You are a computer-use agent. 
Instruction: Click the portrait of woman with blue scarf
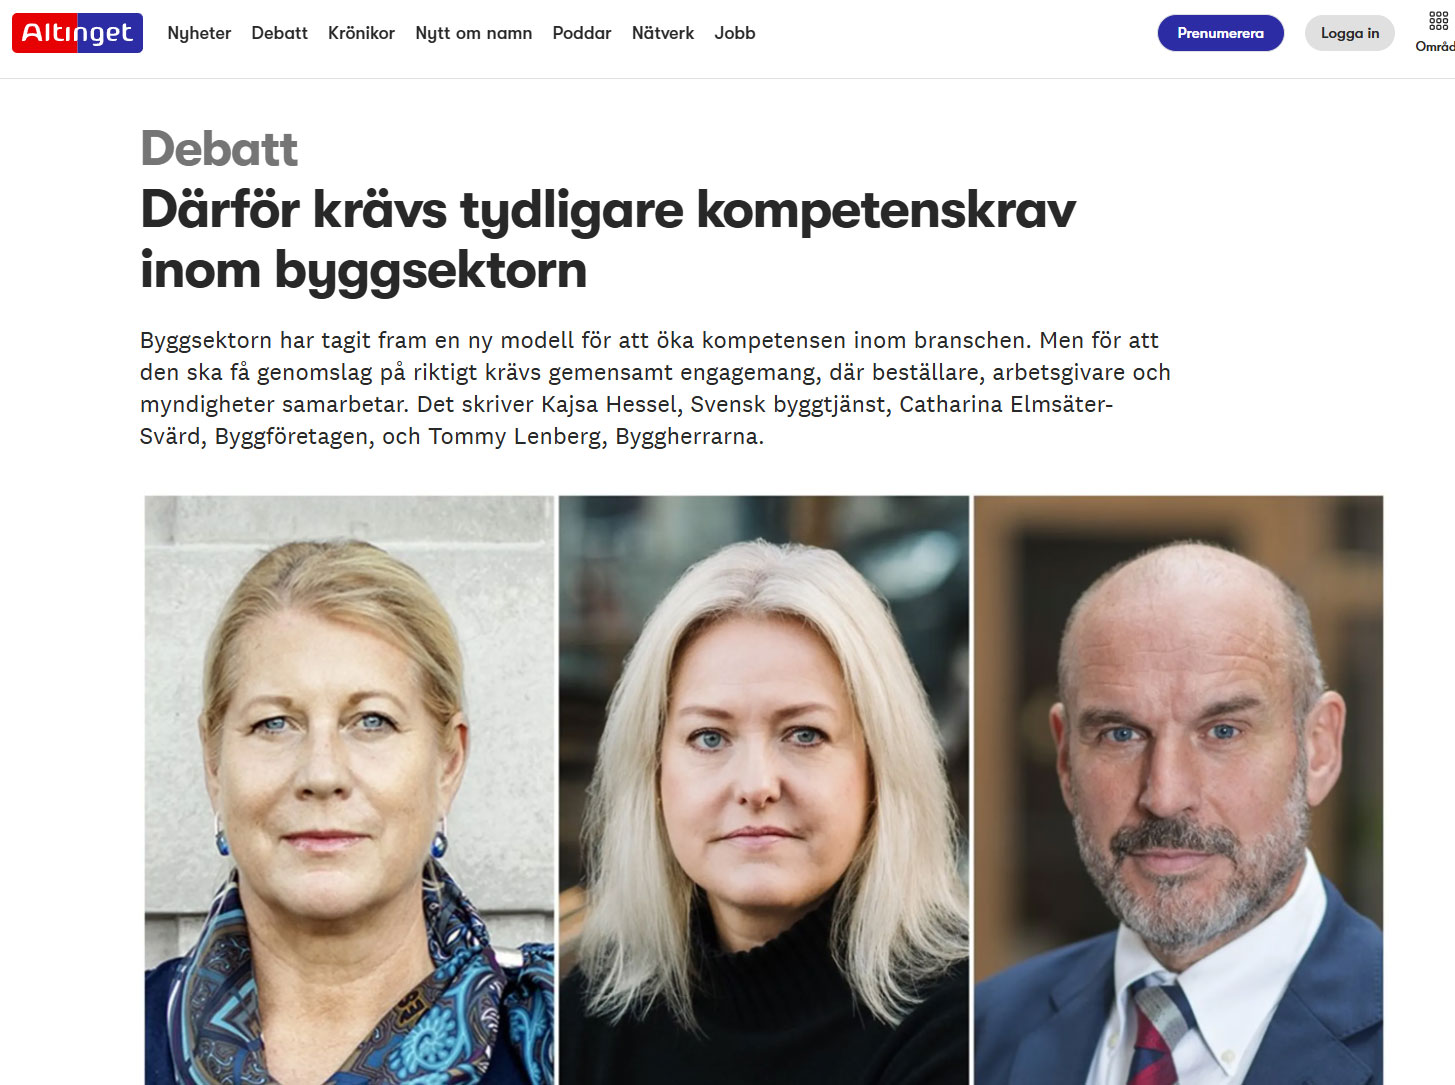(x=349, y=790)
